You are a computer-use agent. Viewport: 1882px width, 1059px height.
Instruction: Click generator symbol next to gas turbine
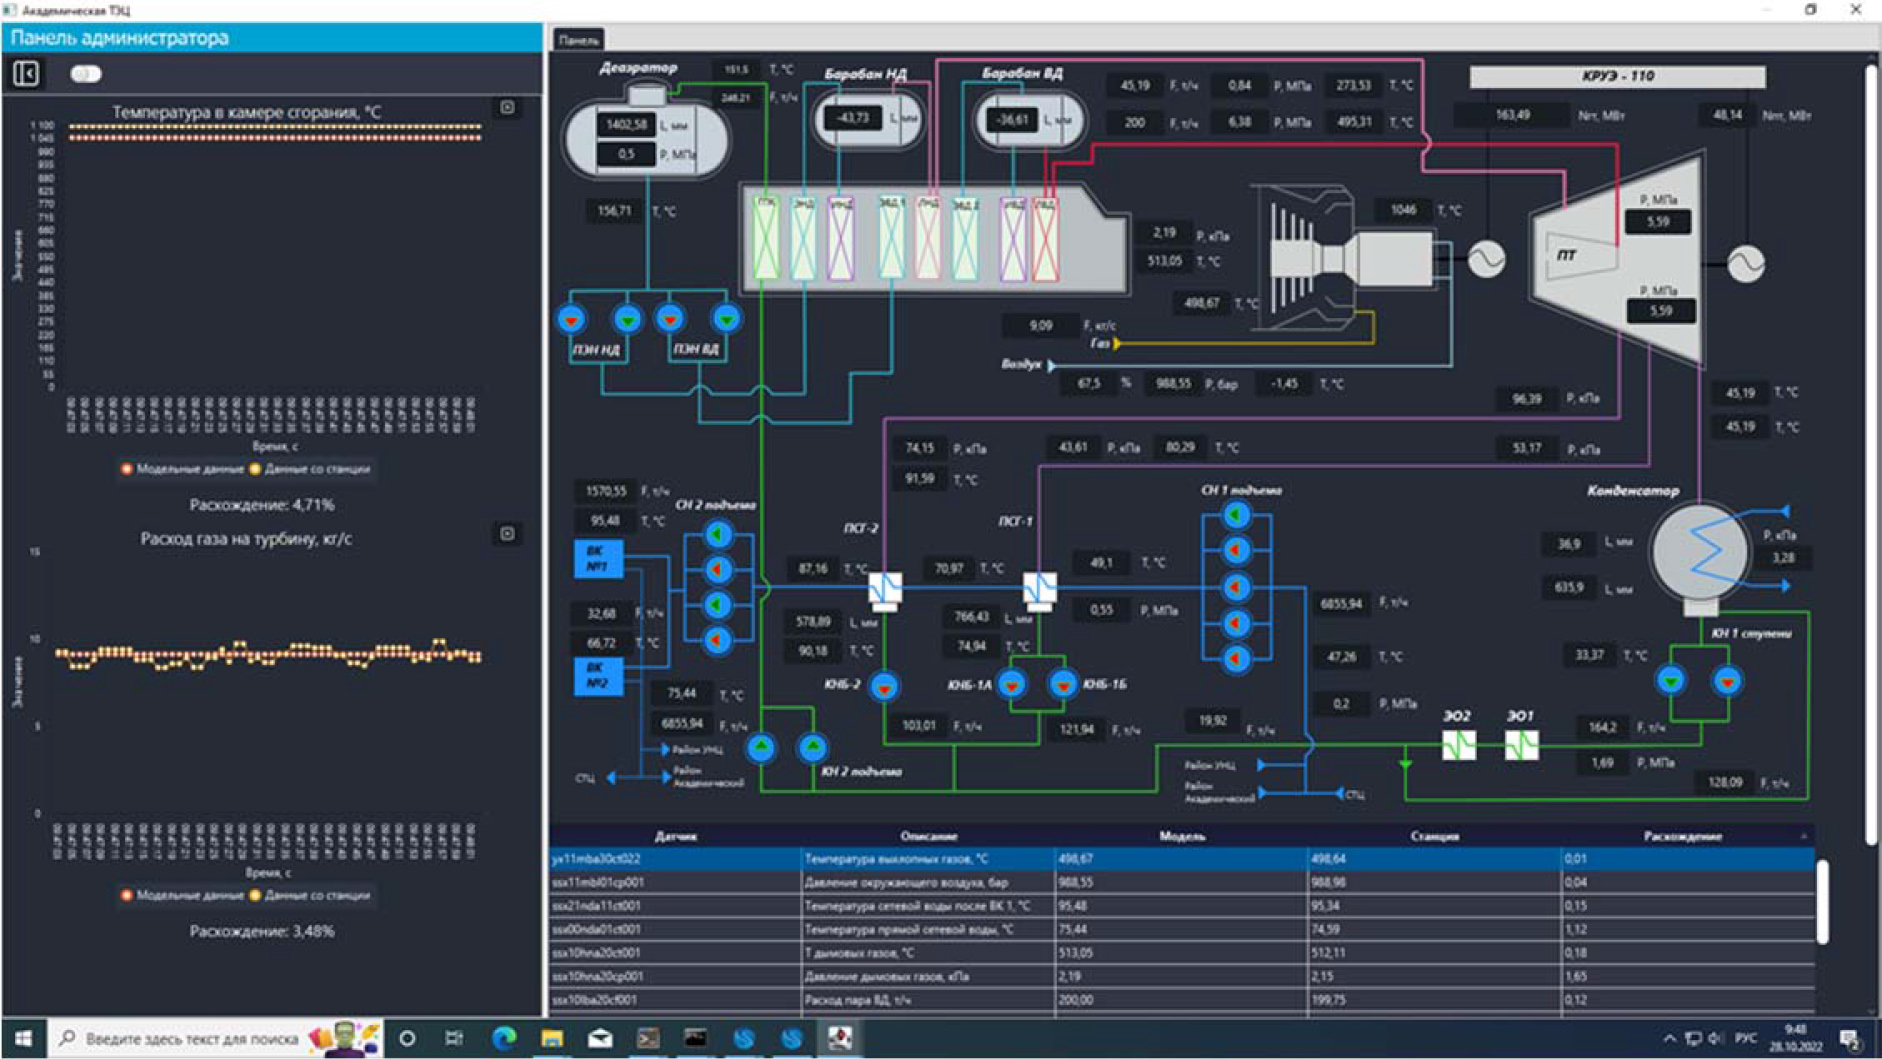click(x=1487, y=259)
